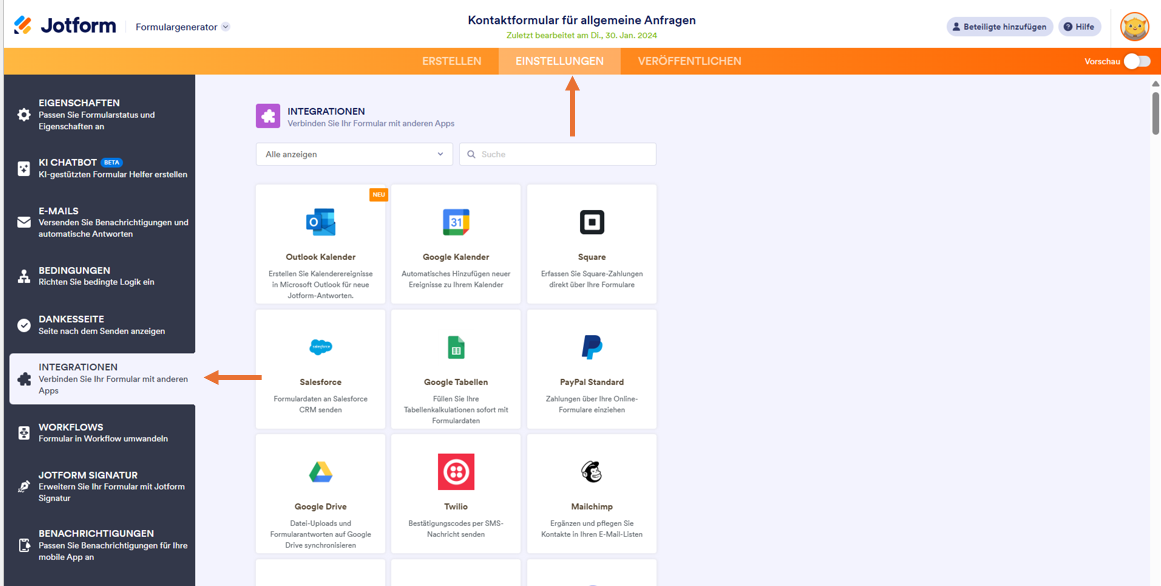
Task: Open the Mailchimp integration card
Action: tap(592, 493)
